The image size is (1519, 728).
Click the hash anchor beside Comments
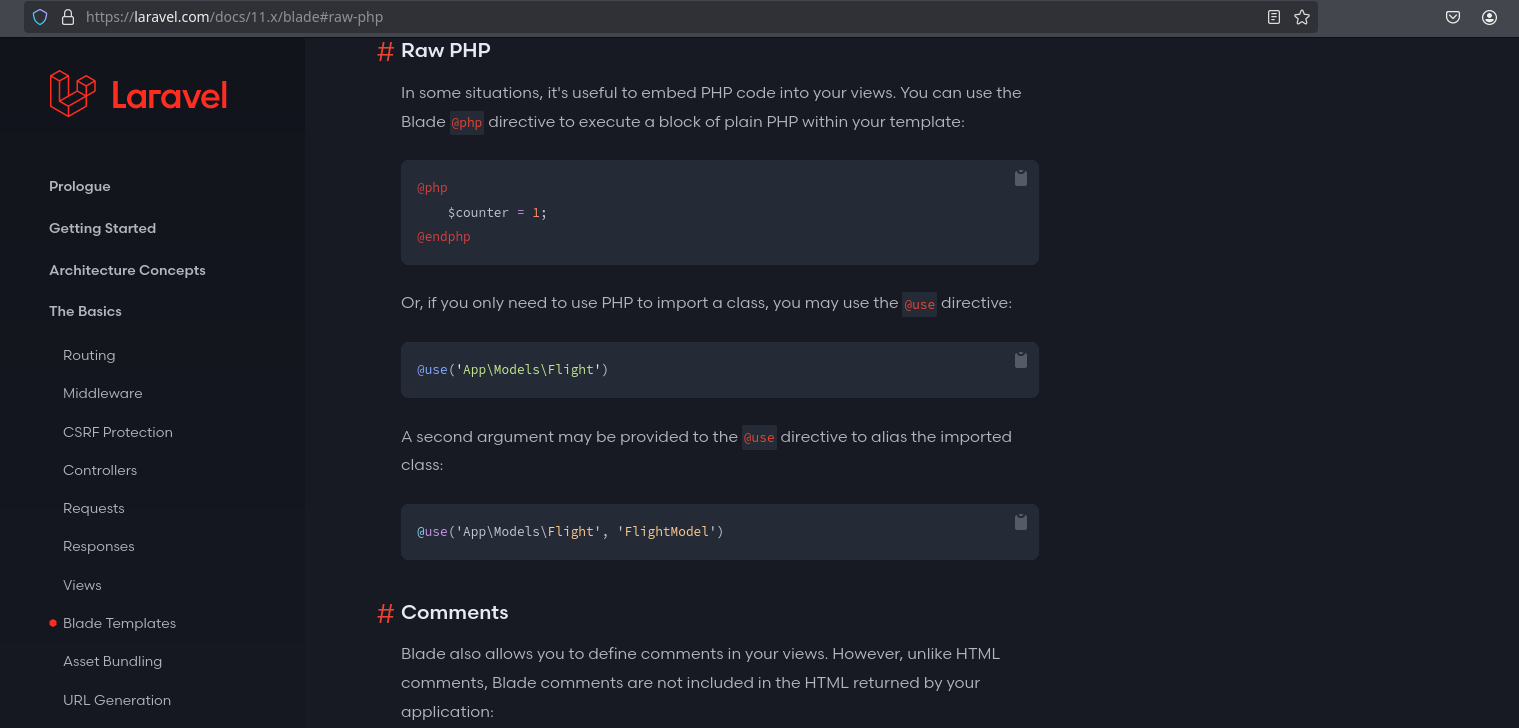point(385,613)
